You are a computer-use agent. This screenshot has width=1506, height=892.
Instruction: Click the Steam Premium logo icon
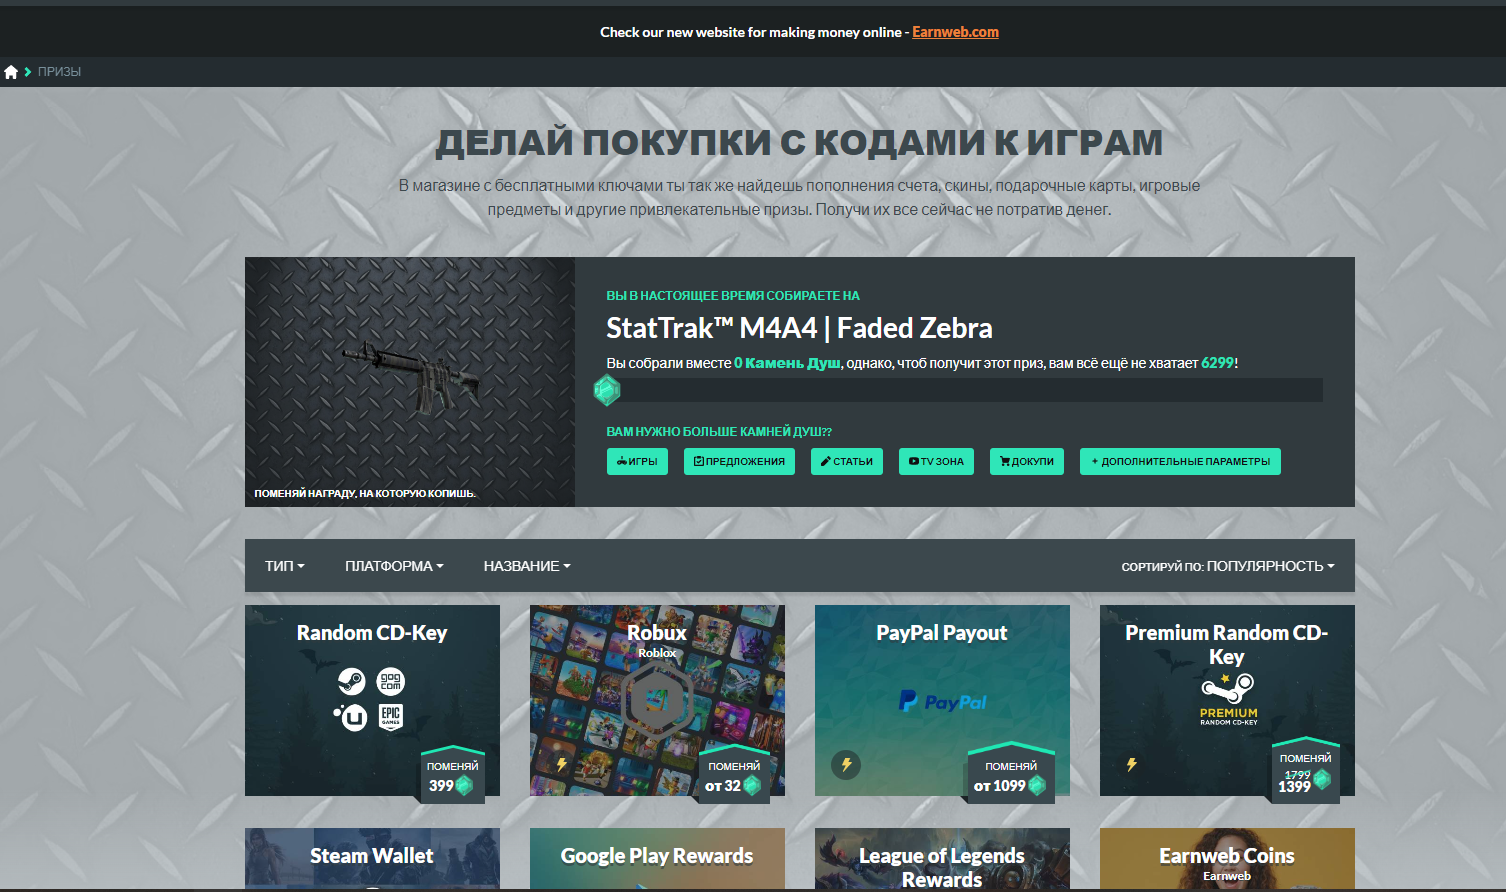1228,698
